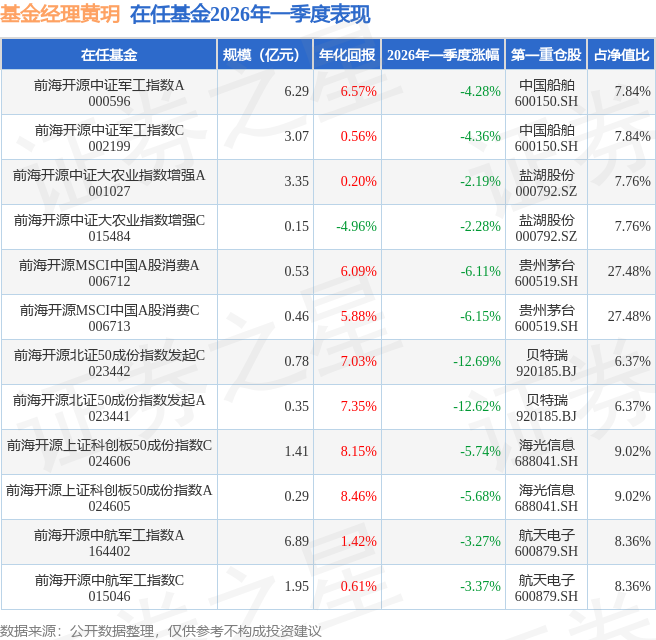Click the -4.28% quarterly change value

point(480,91)
